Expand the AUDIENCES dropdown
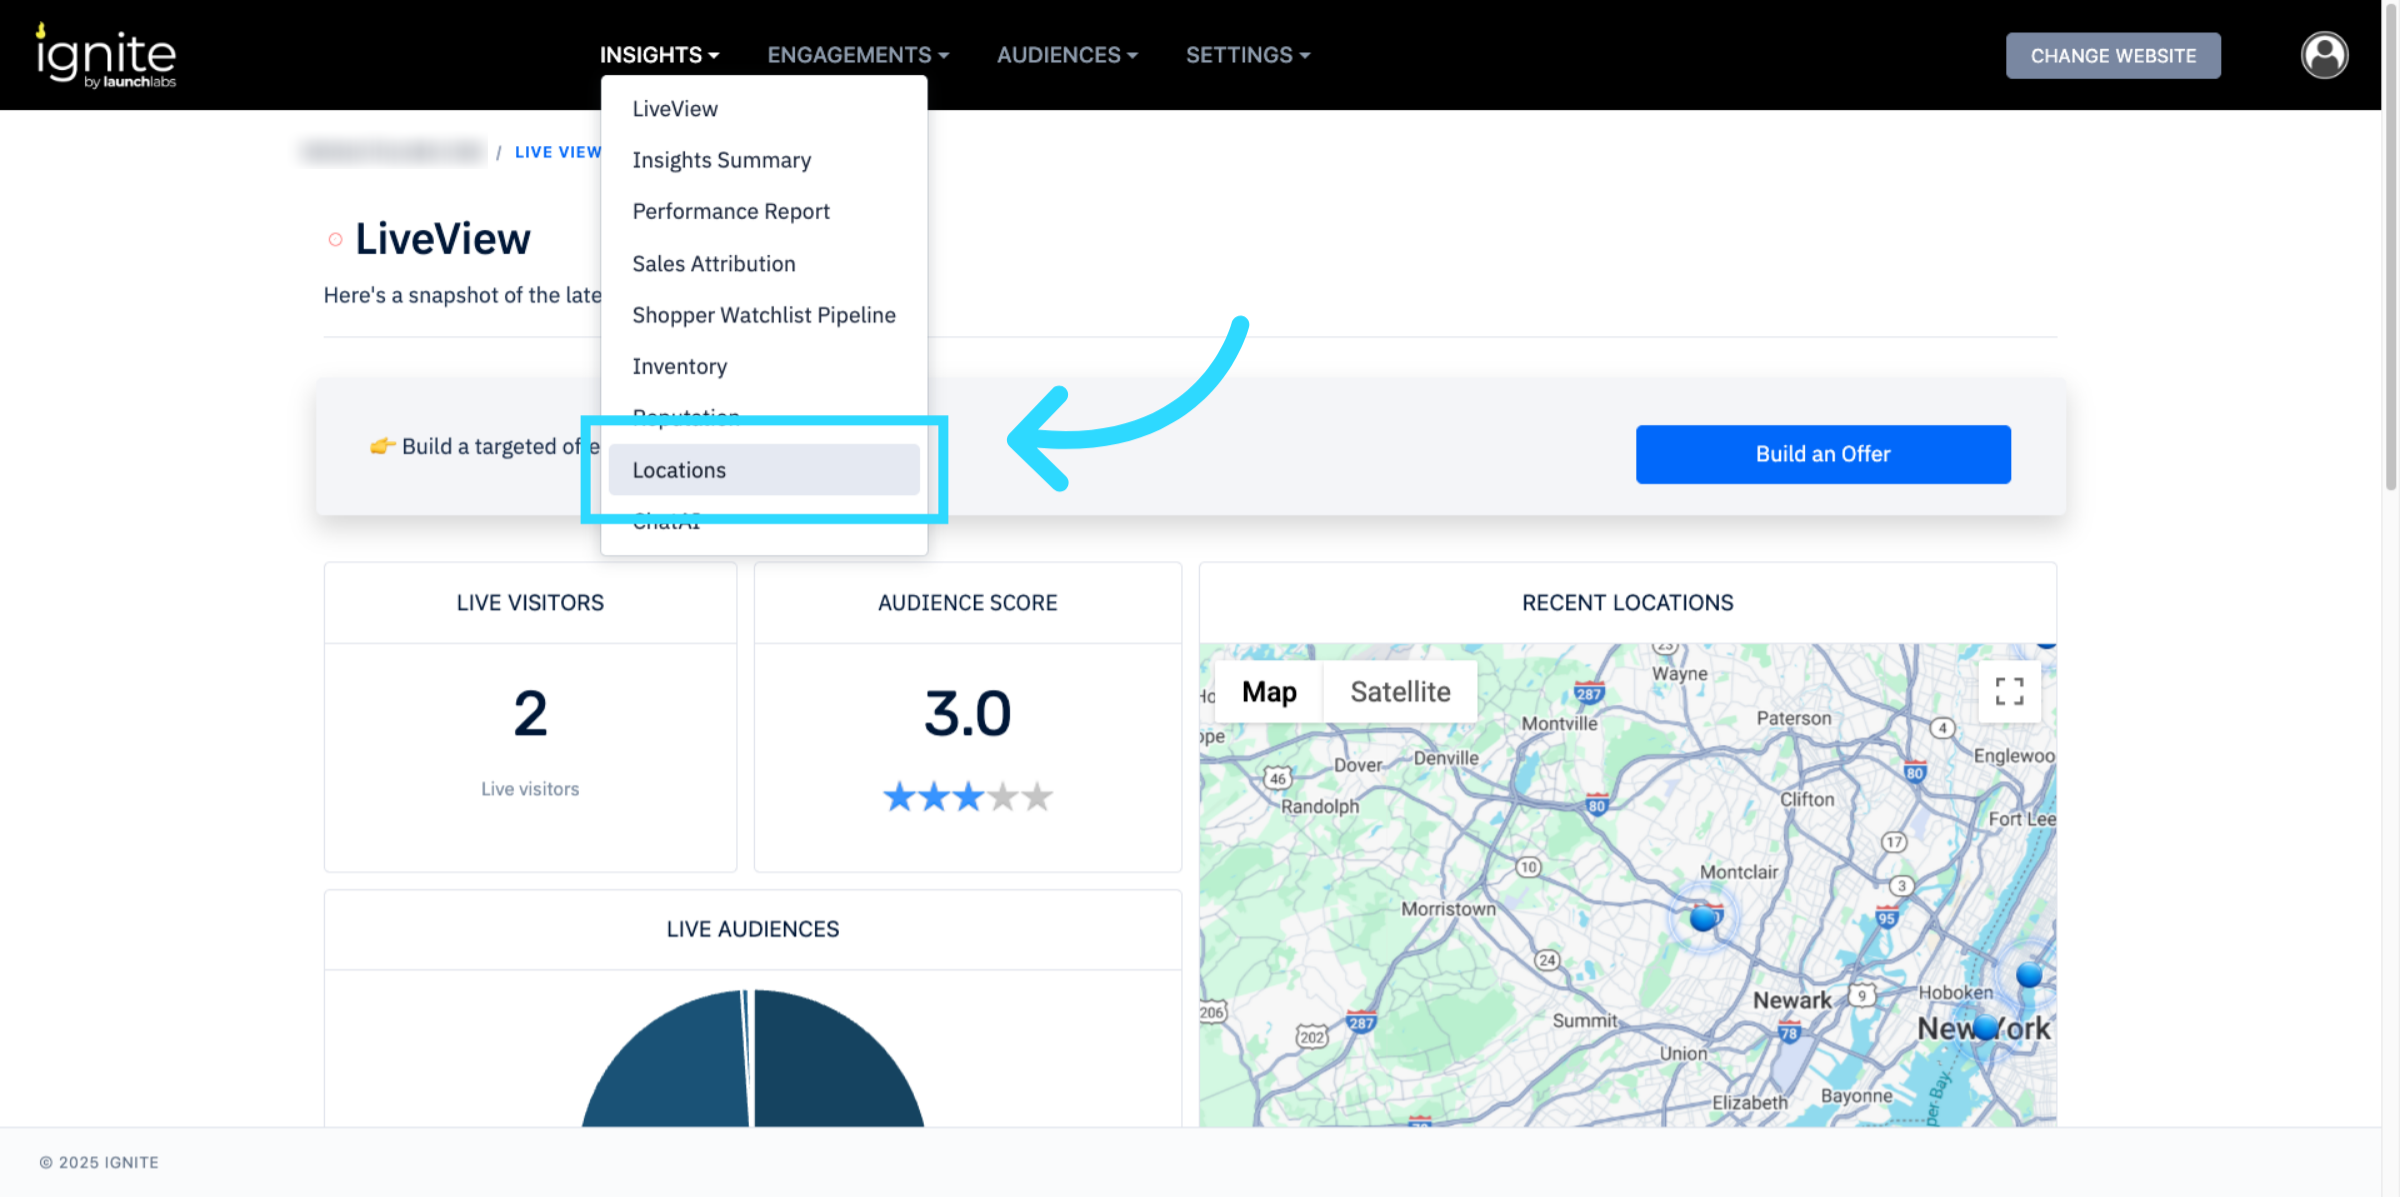 tap(1066, 55)
